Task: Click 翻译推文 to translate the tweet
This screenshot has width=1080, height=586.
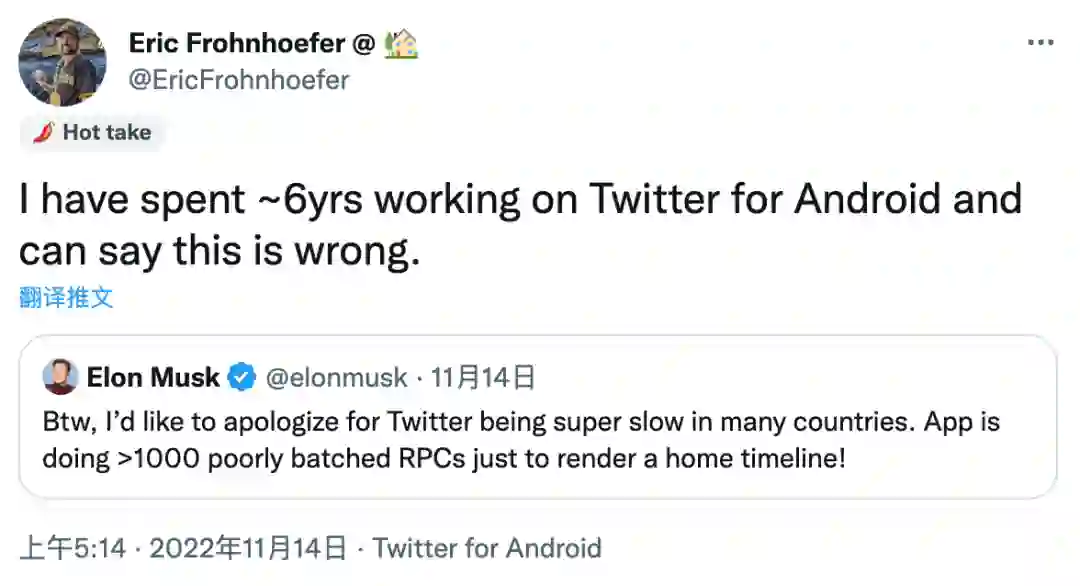Action: tap(66, 297)
